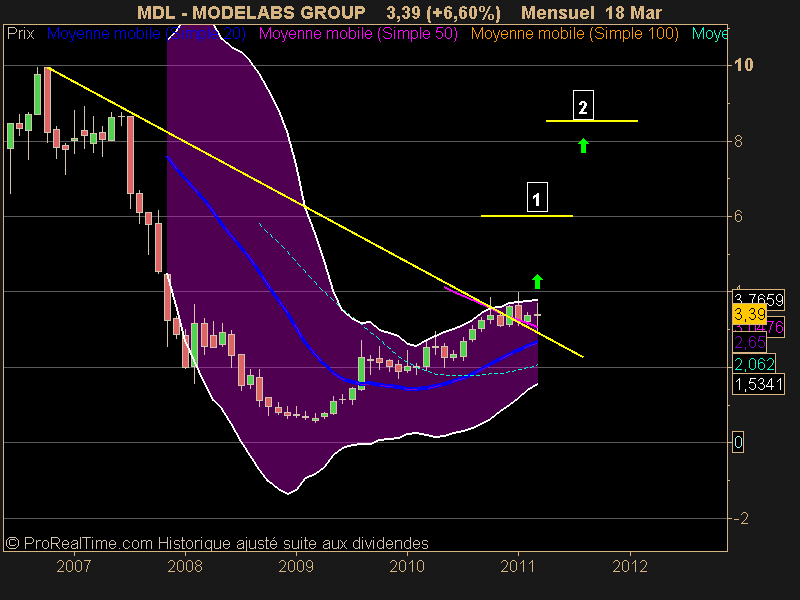Click the quote value 3,39 (+6,60%) in the header
This screenshot has height=600, width=800.
443,12
